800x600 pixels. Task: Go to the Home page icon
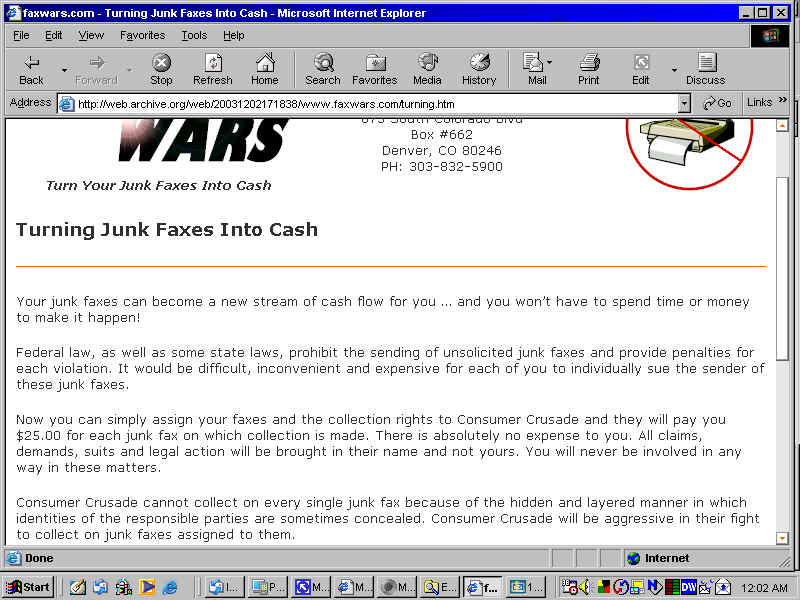tap(265, 69)
